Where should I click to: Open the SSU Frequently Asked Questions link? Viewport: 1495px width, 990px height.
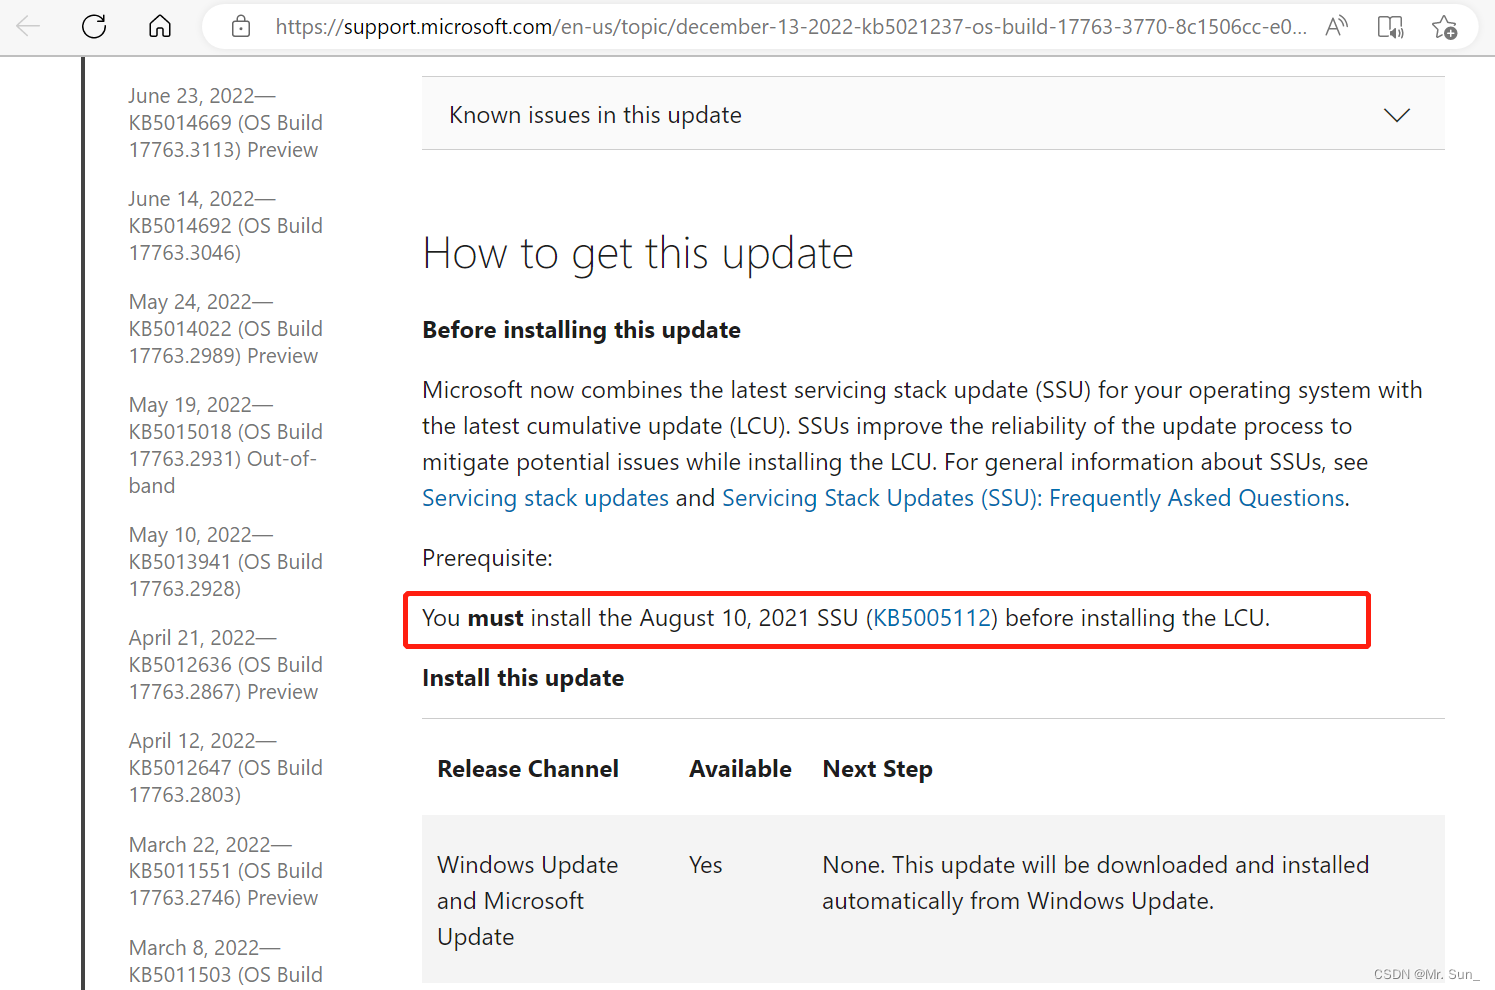[x=1033, y=497]
